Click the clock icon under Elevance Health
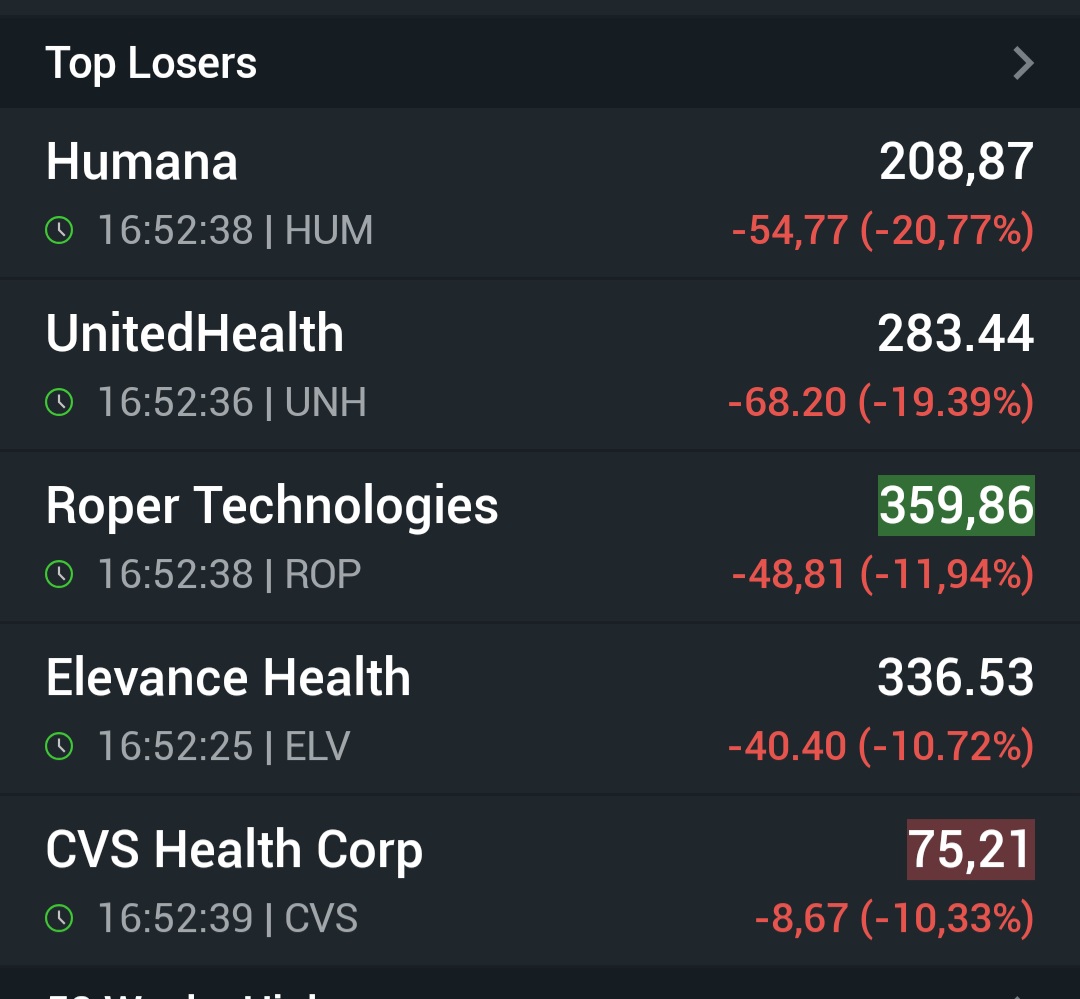Viewport: 1080px width, 999px height. coord(60,747)
